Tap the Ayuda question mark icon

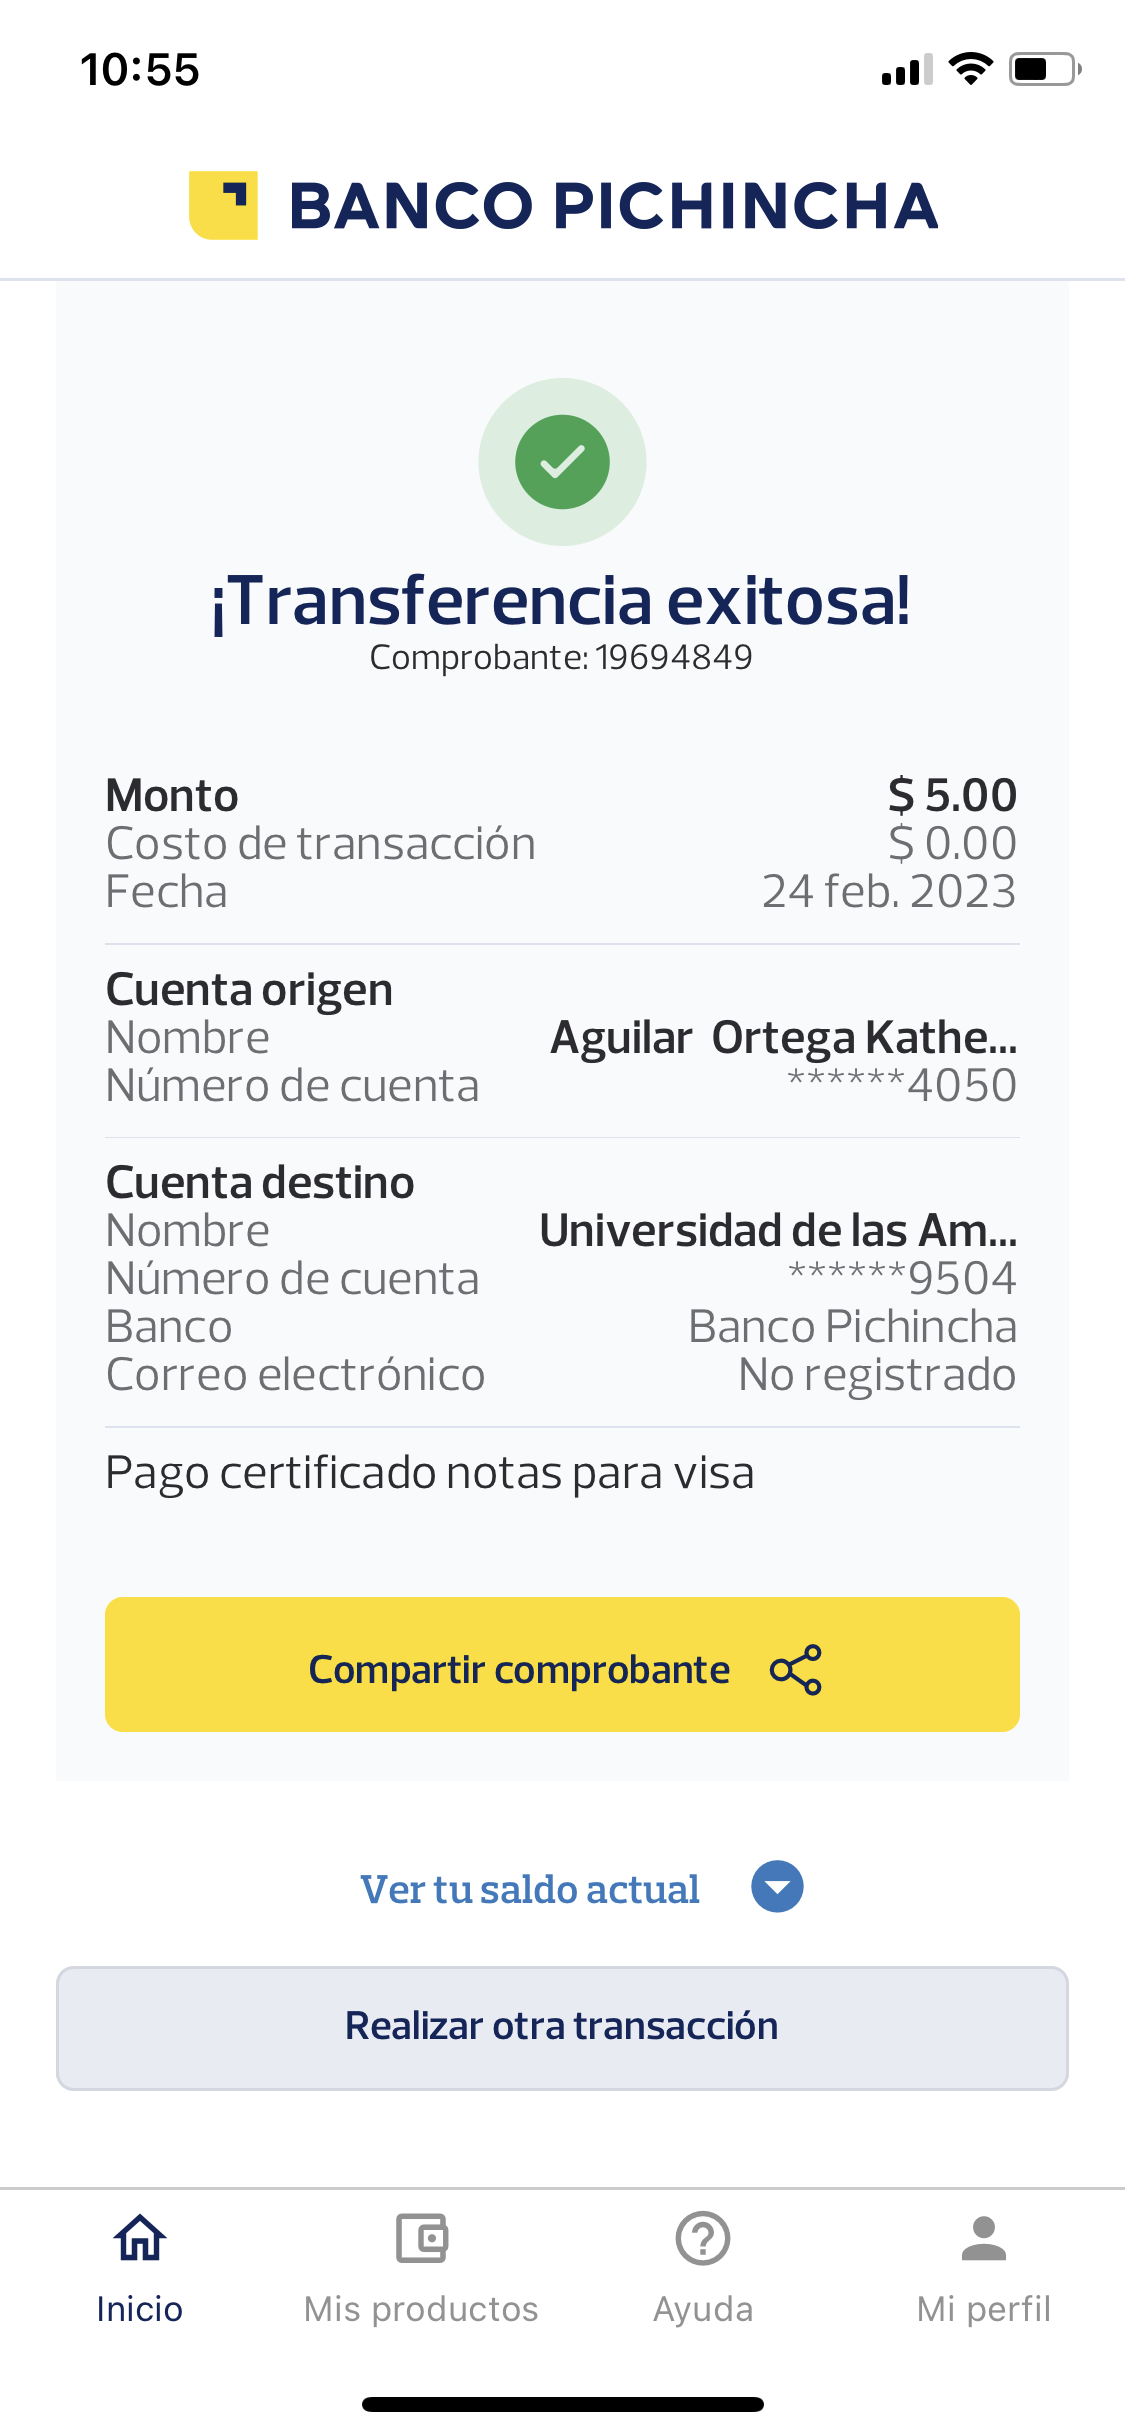tap(703, 2238)
